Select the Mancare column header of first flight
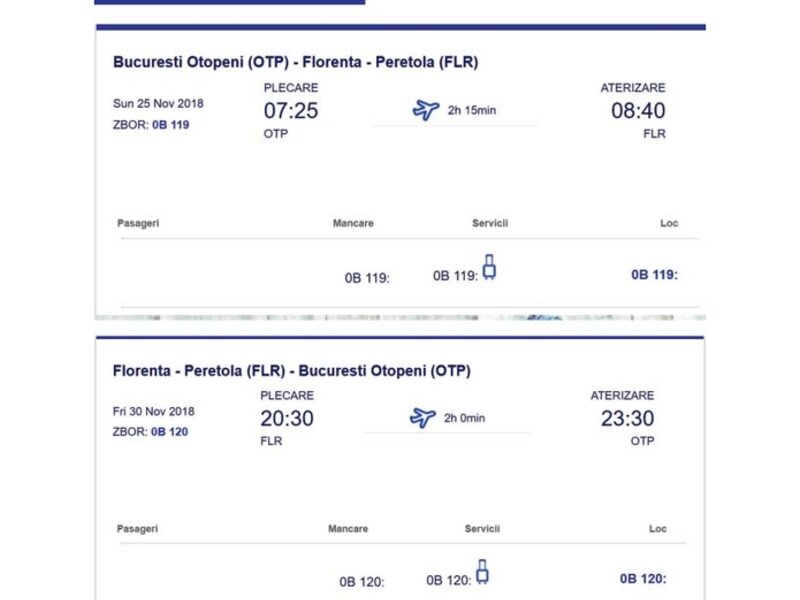This screenshot has height=600, width=800. 353,223
